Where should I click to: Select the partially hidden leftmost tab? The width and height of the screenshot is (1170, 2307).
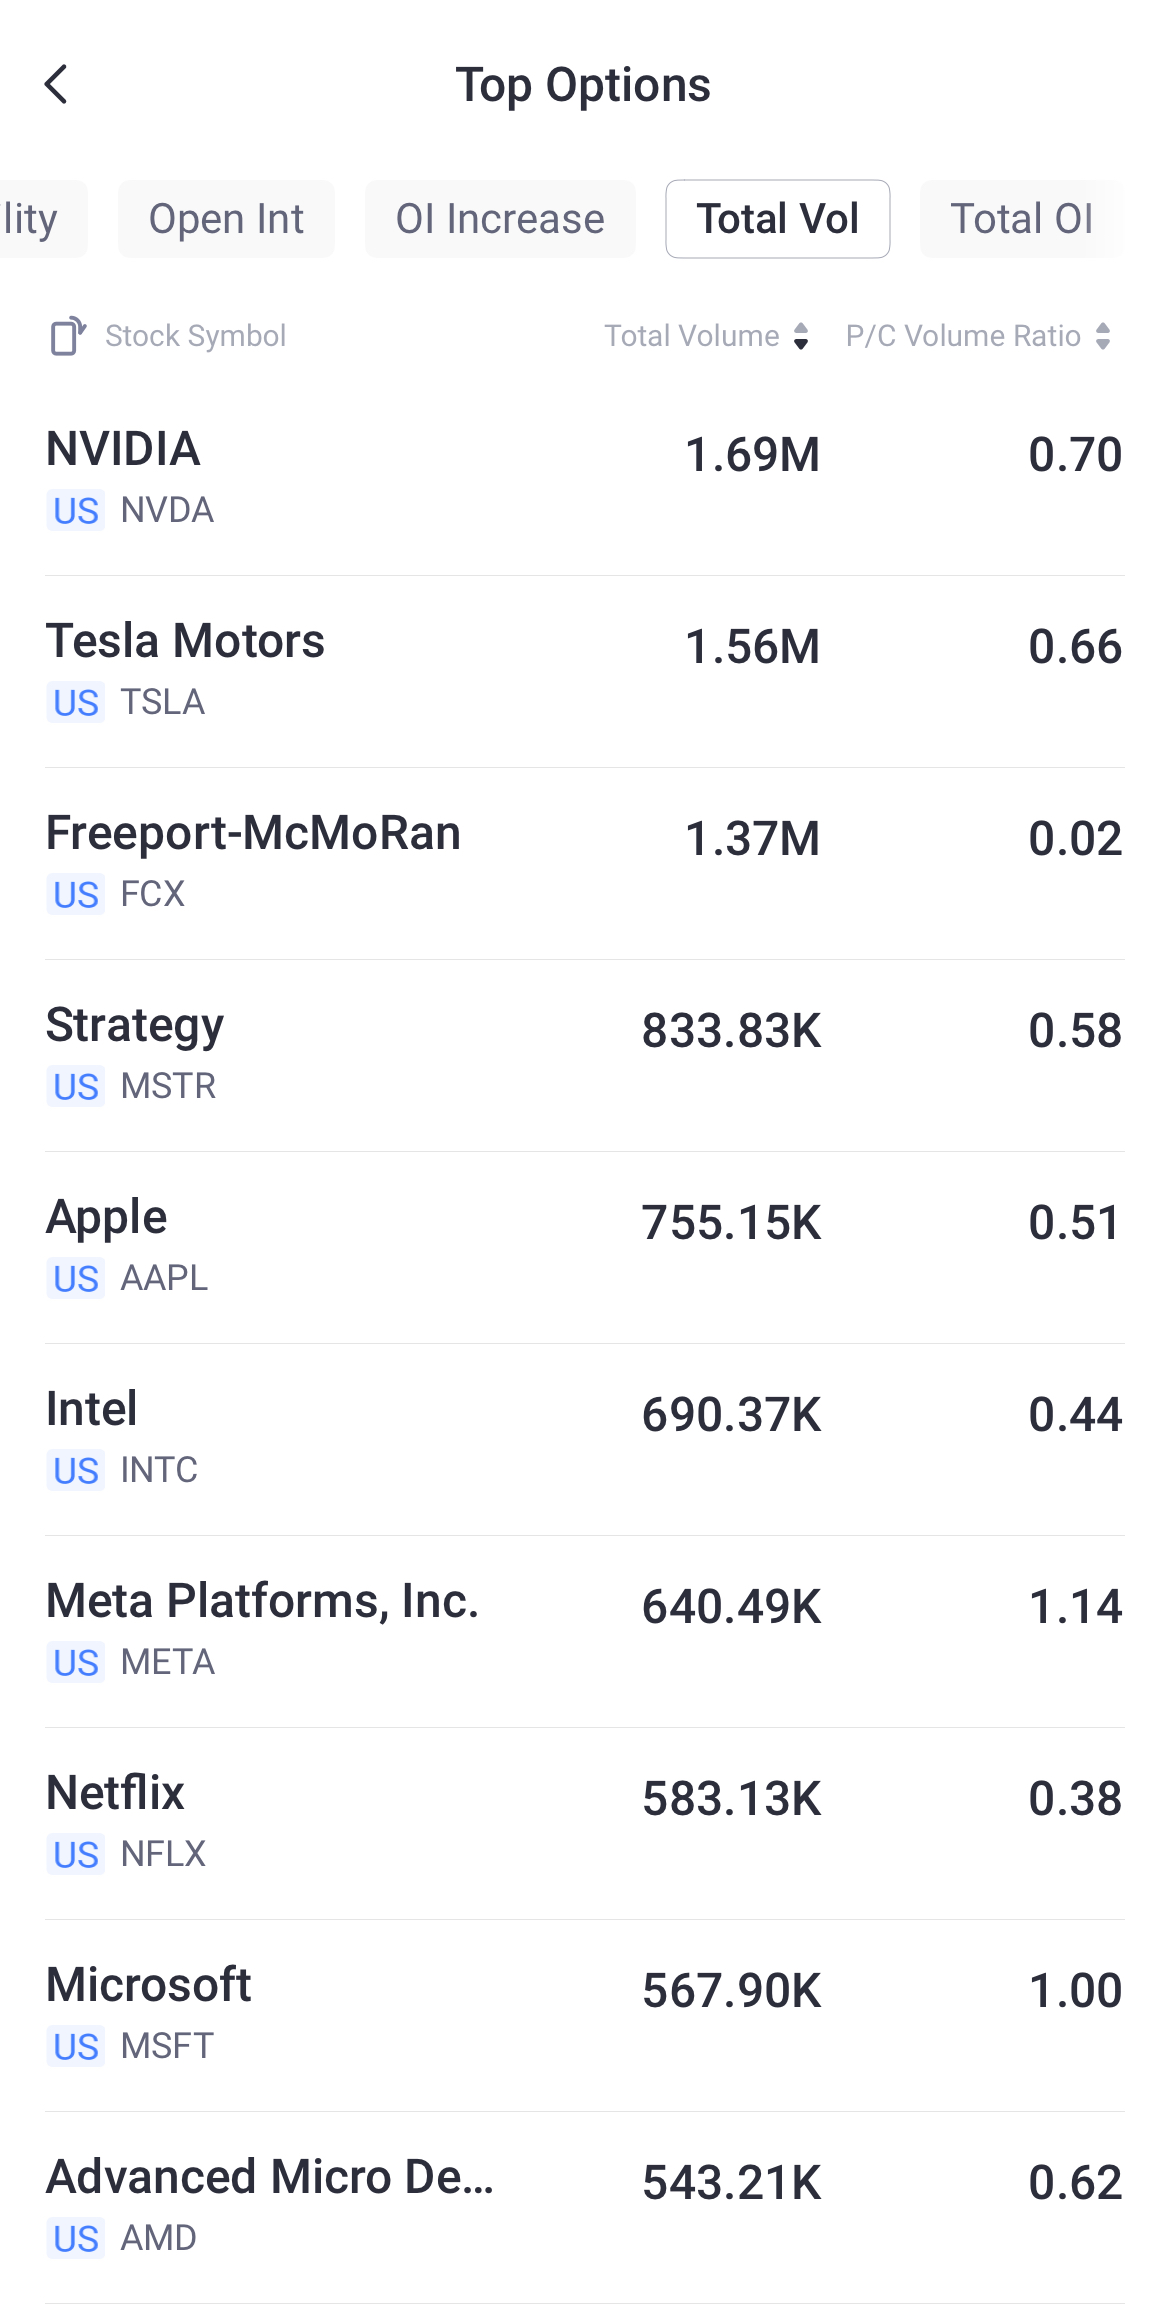[x=38, y=219]
